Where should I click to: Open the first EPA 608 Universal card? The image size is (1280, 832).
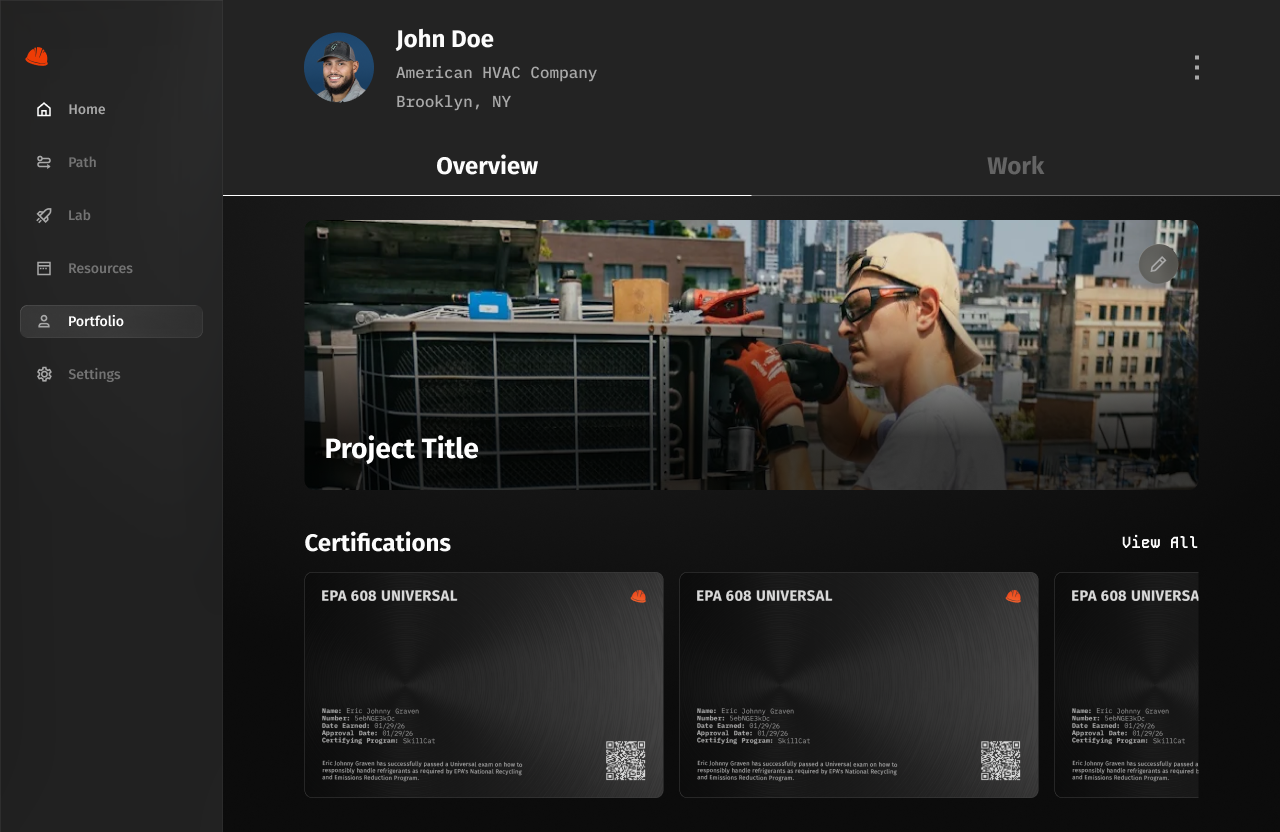(483, 685)
